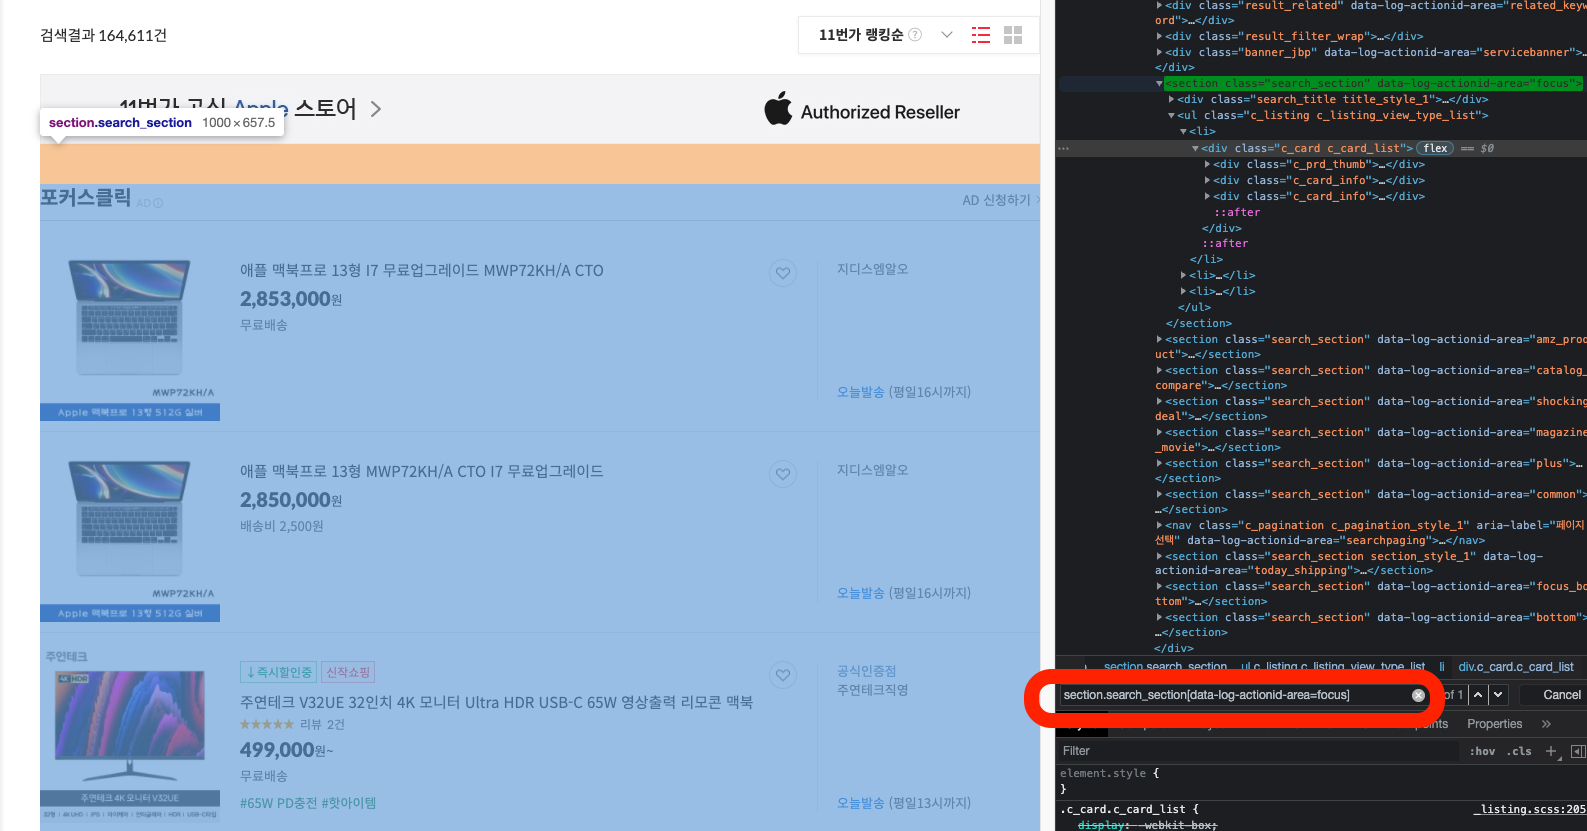Clear the DevTools search field
Screen dimensions: 1587x831
1418,695
